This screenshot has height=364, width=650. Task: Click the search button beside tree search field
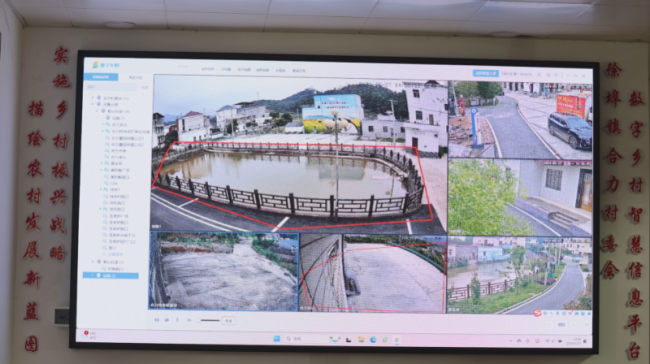coord(145,87)
